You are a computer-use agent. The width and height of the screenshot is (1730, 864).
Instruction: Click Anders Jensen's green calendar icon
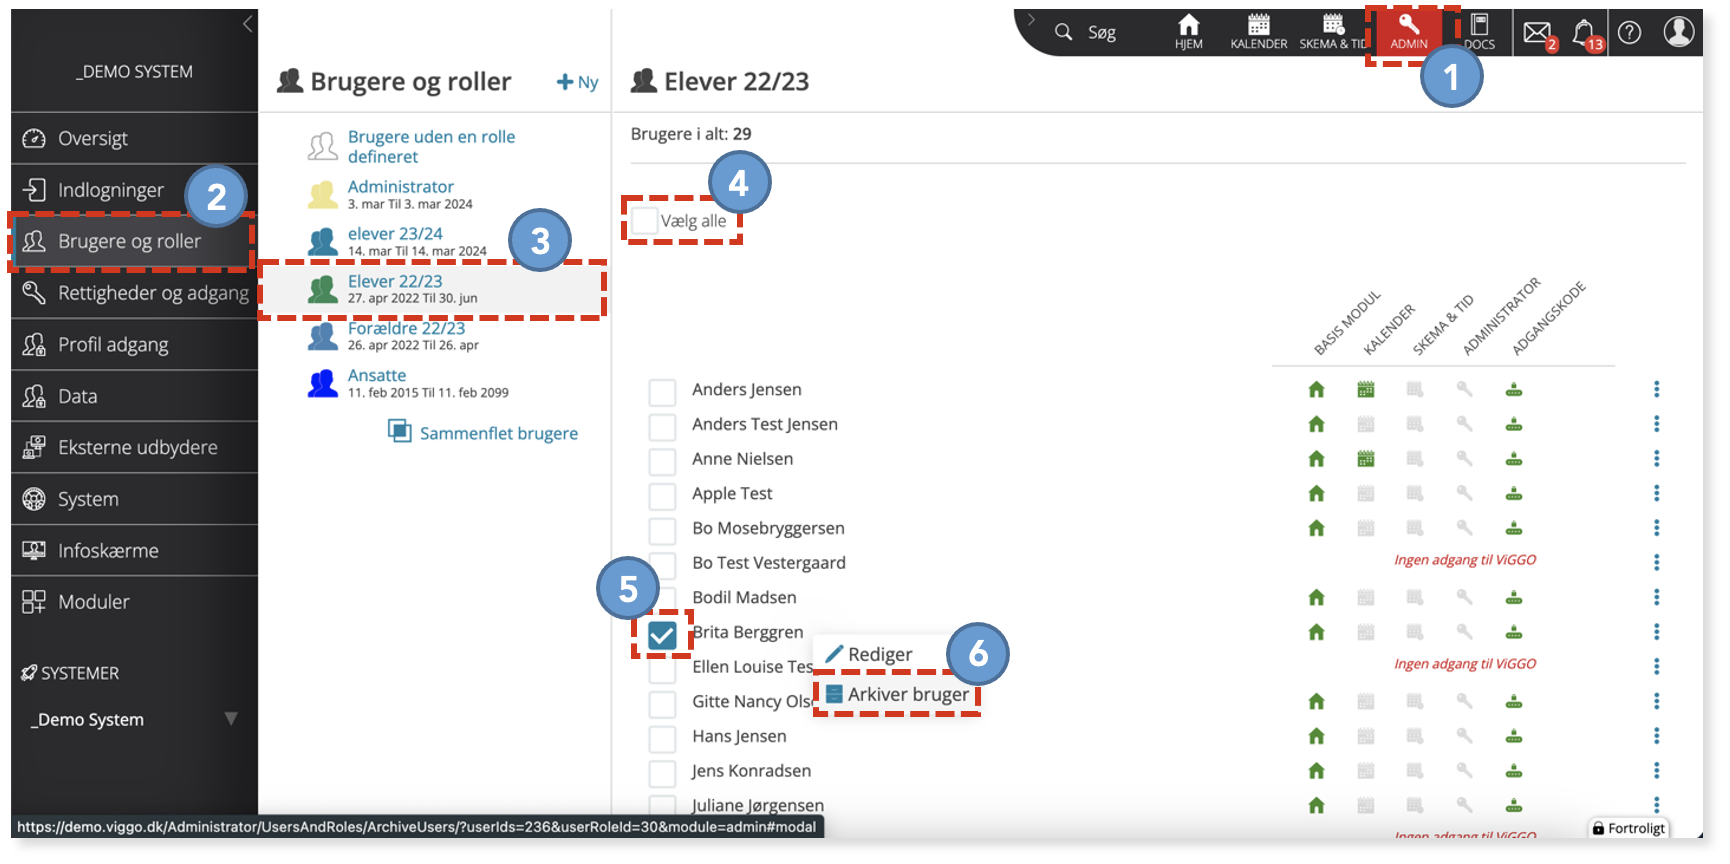pyautogui.click(x=1366, y=390)
